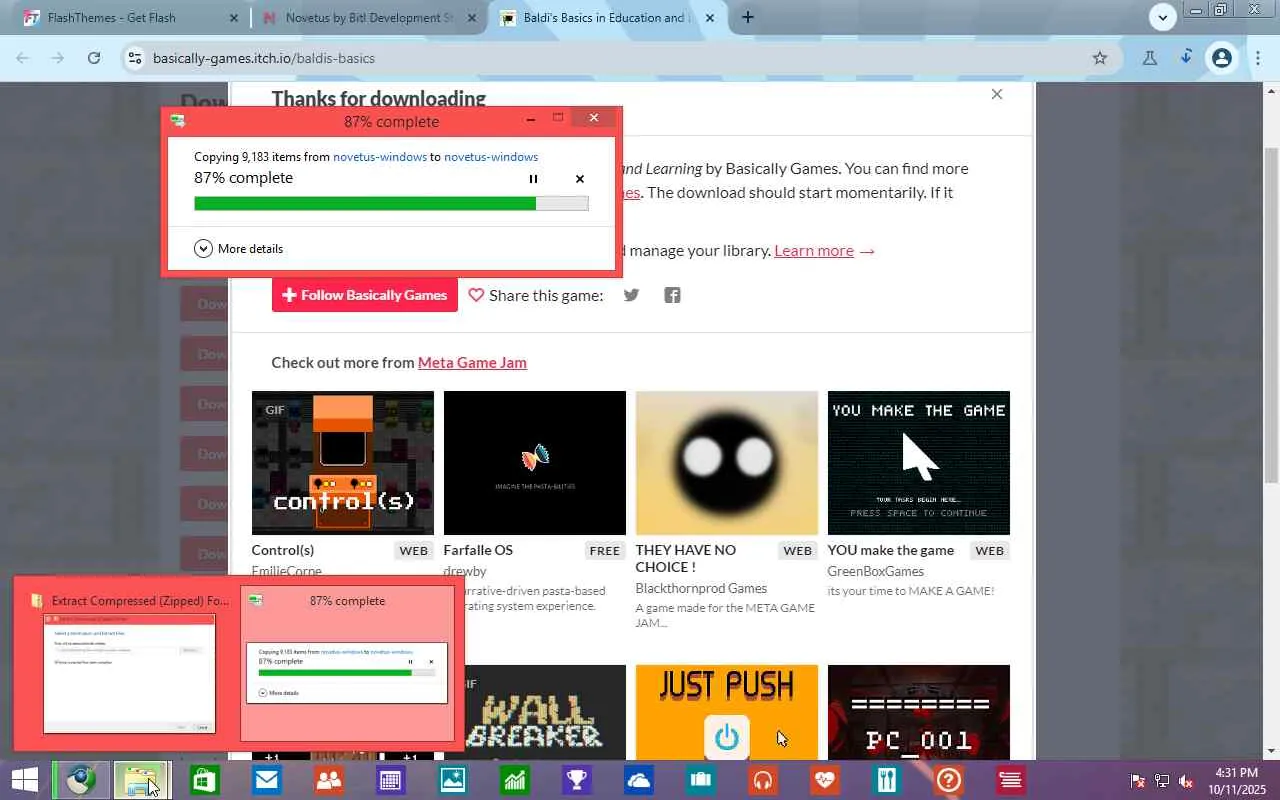Open the PC_001 game thumbnail
This screenshot has height=800, width=1280.
[x=919, y=712]
